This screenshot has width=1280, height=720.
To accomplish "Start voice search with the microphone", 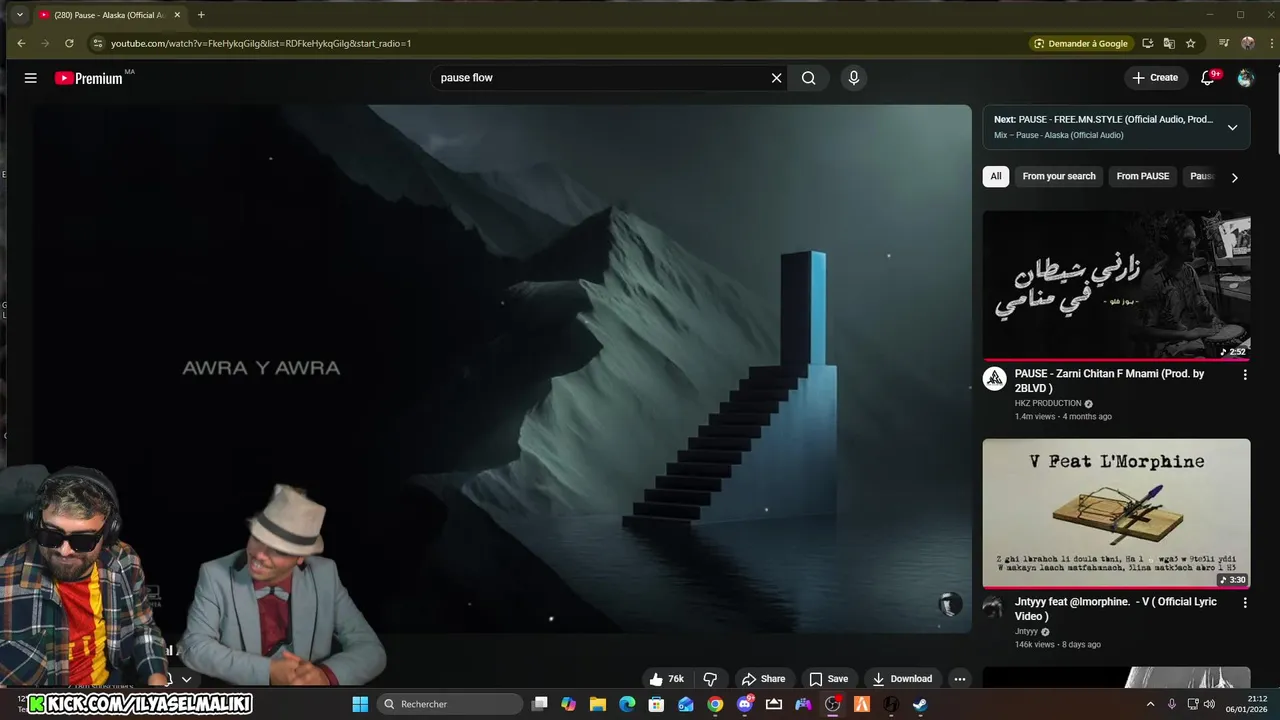I will pos(853,78).
